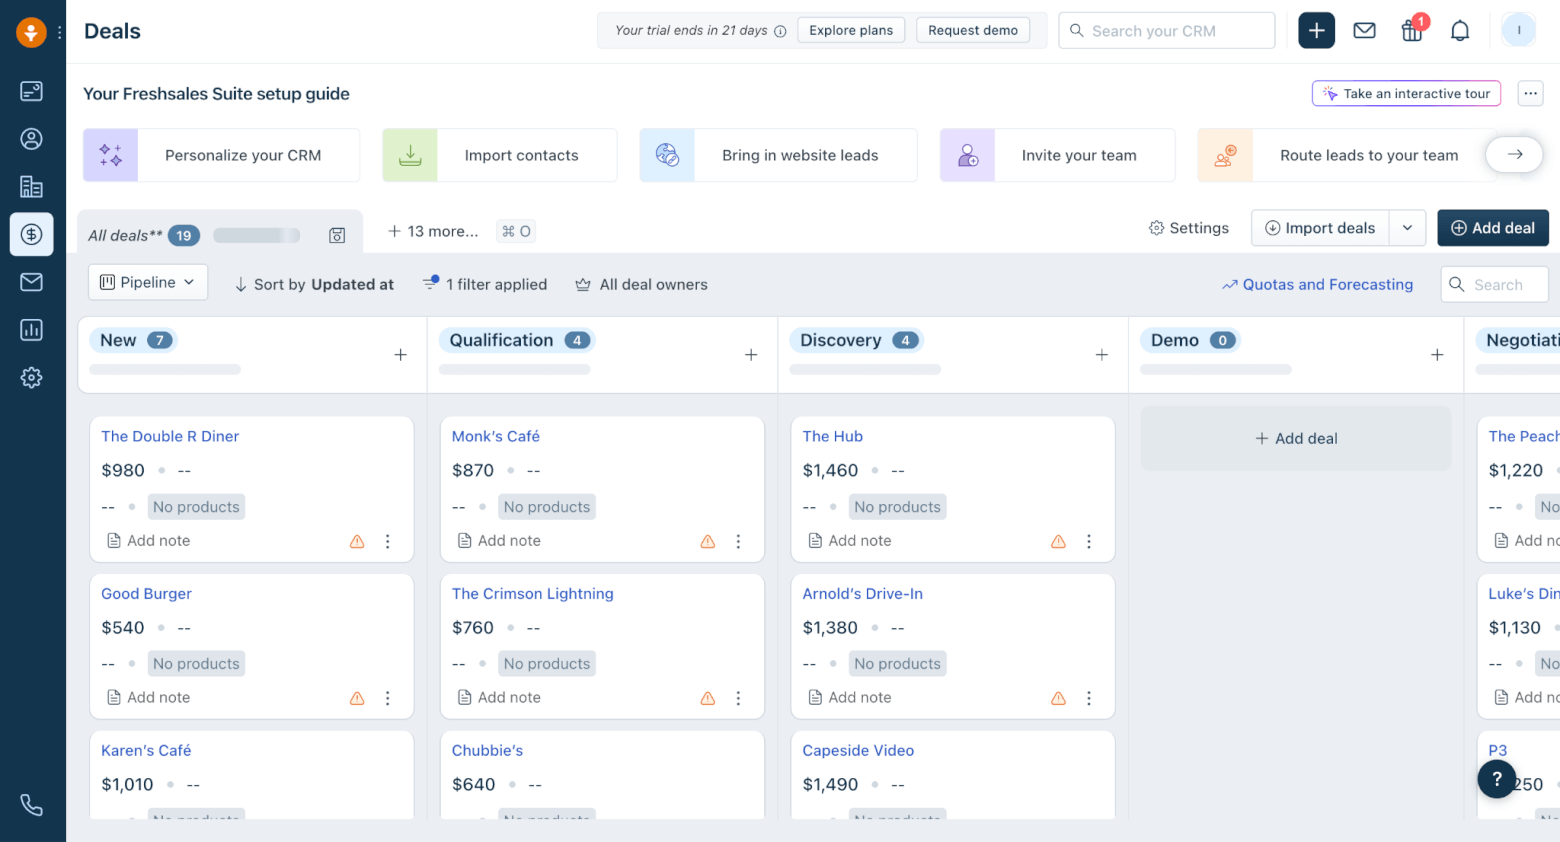
Task: Add a deal in the Qualification stage
Action: (751, 355)
